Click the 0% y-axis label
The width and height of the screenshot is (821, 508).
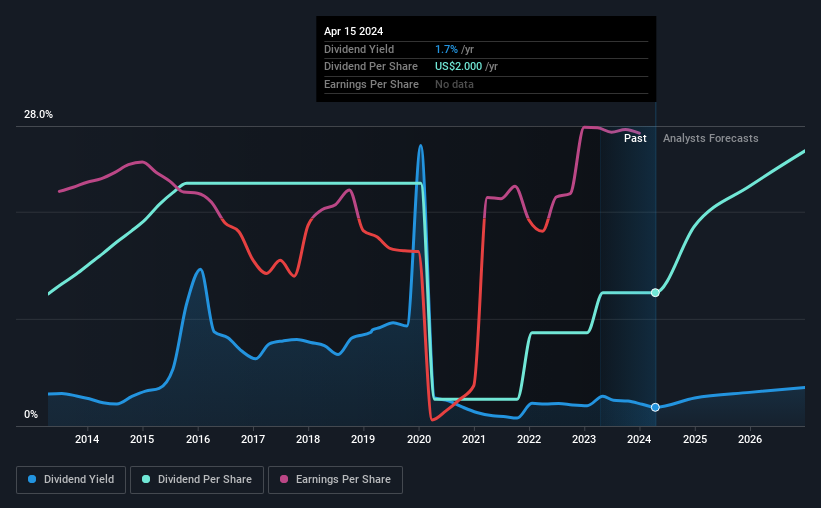31,414
